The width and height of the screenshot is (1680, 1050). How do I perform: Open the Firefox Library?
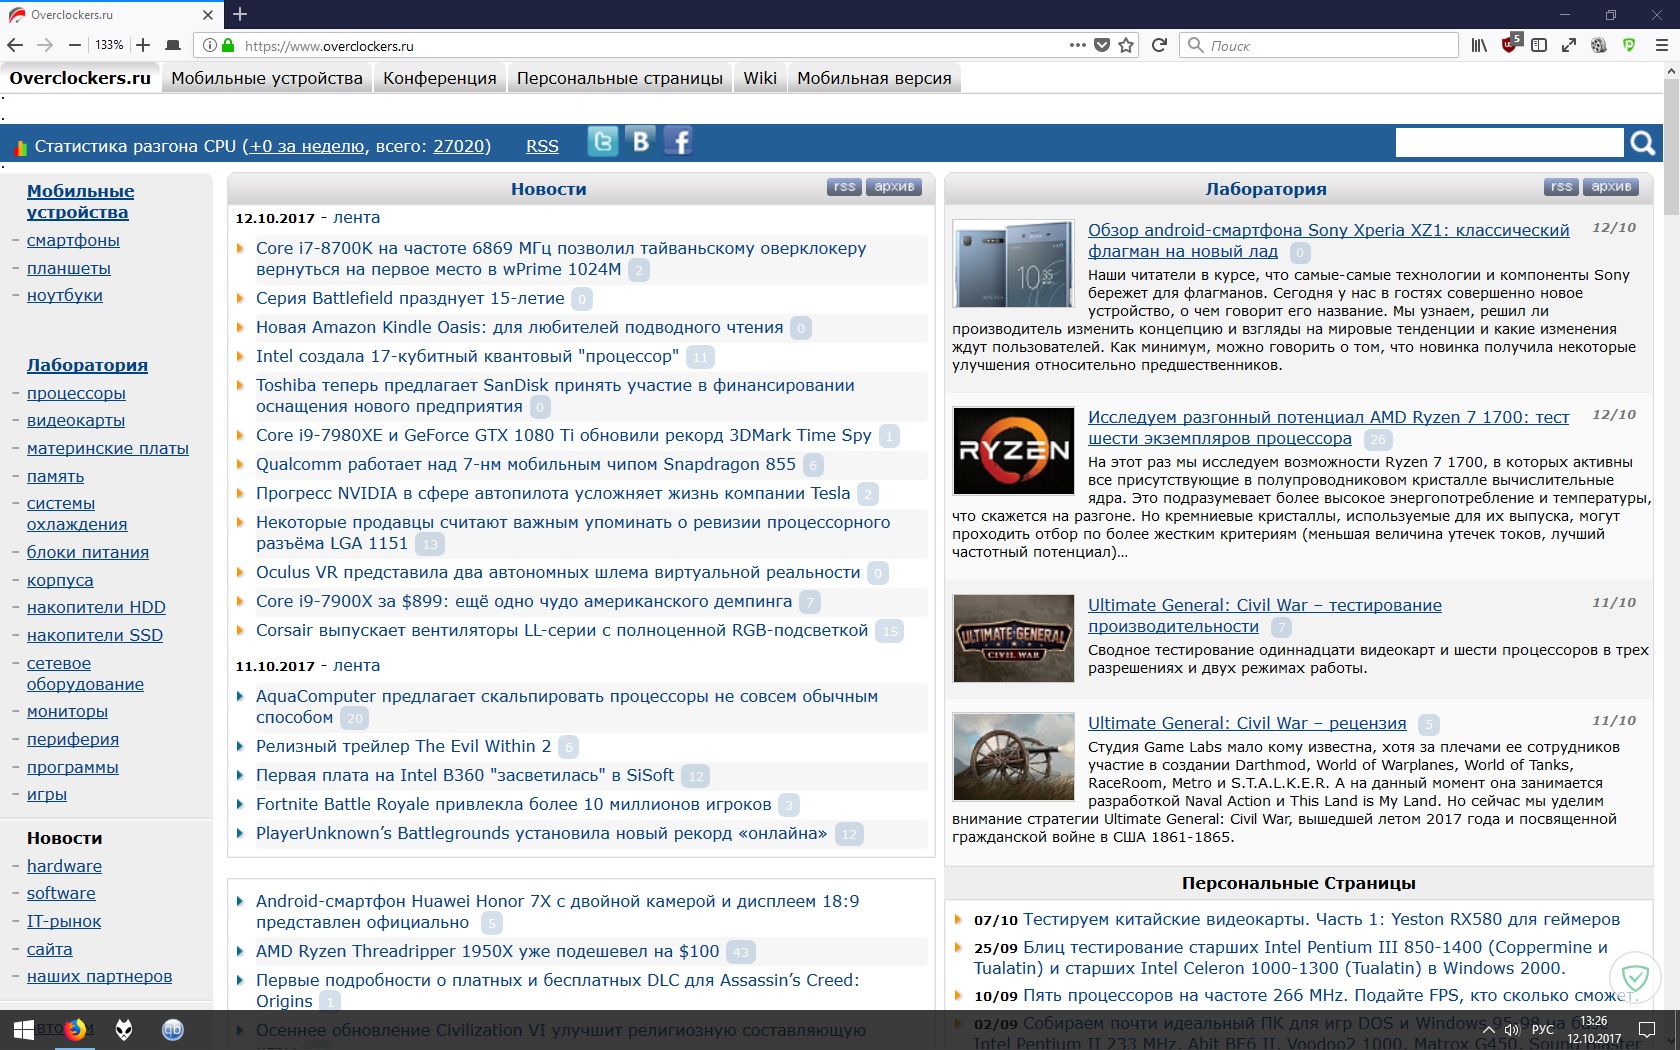point(1479,45)
